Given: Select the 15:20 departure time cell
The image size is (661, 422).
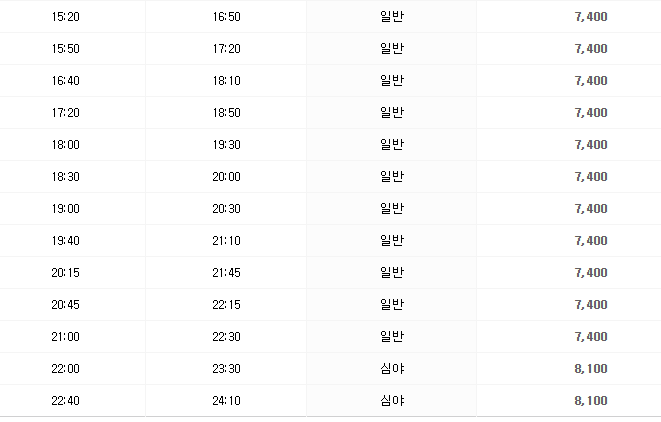Looking at the screenshot, I should (x=65, y=16).
